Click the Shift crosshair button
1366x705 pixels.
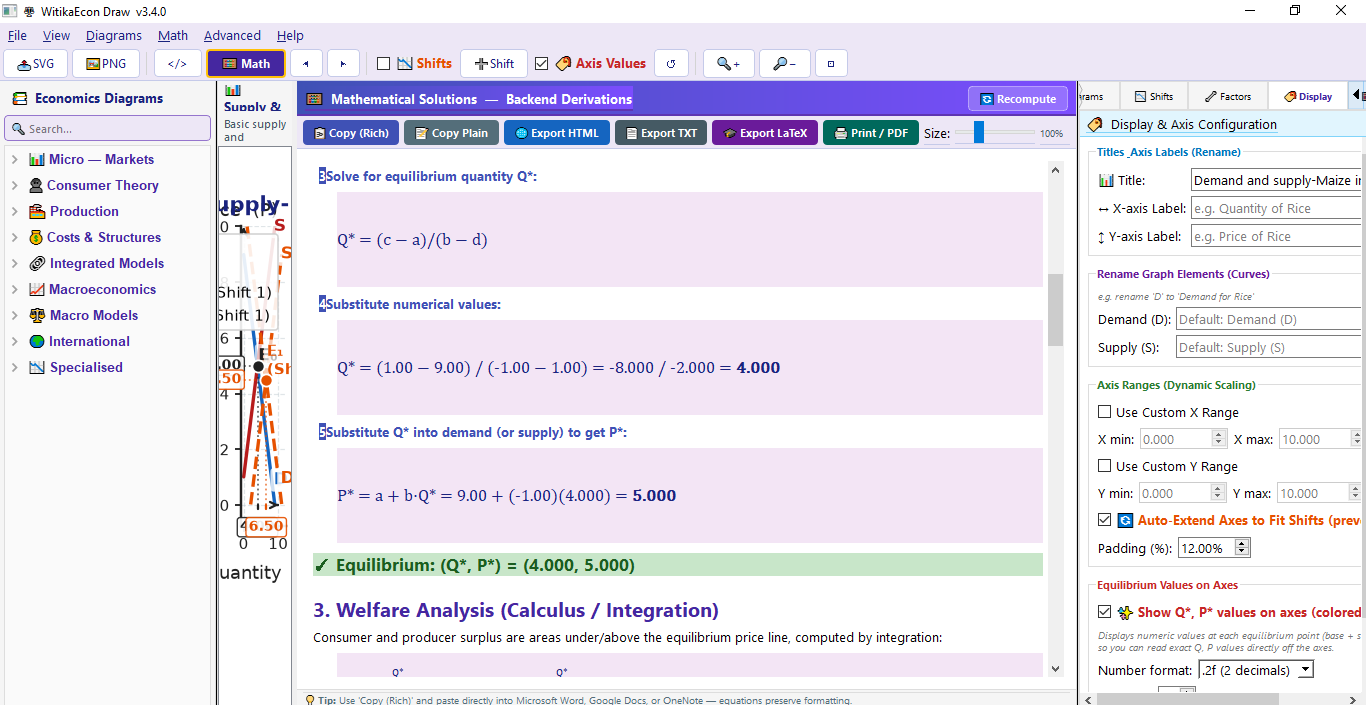tap(493, 63)
